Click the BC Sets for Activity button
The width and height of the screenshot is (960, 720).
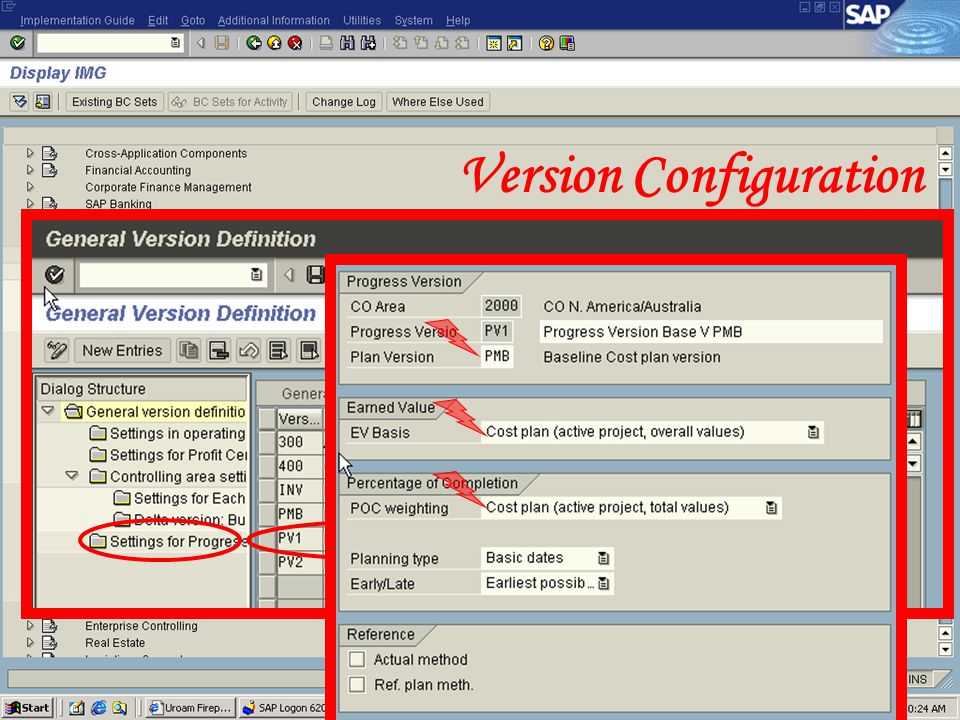click(x=230, y=102)
